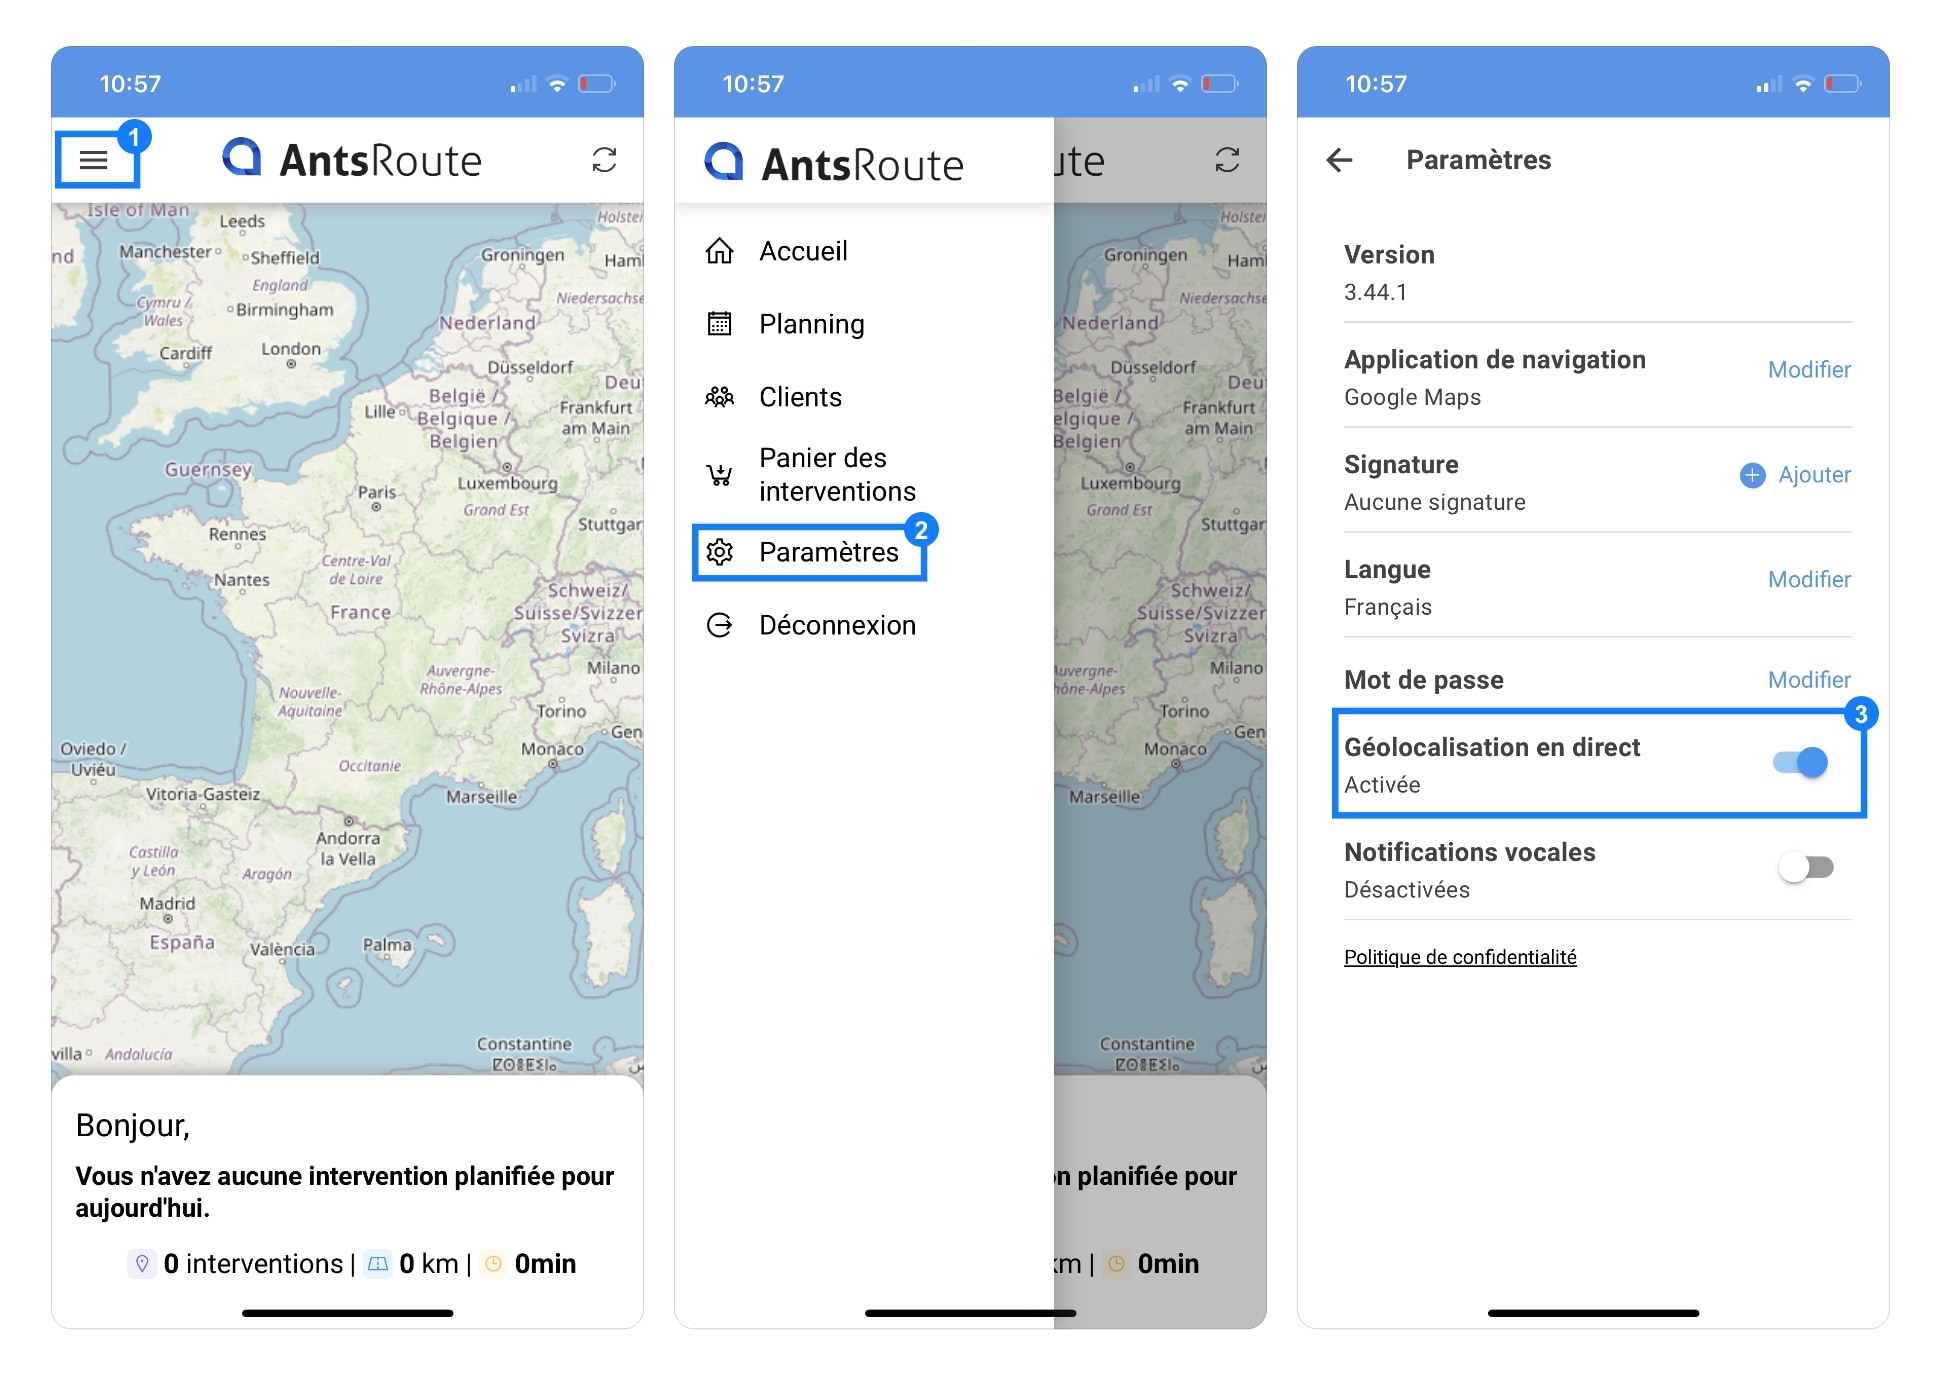
Task: Click the plus icon next to Ajouter
Action: tap(1752, 475)
